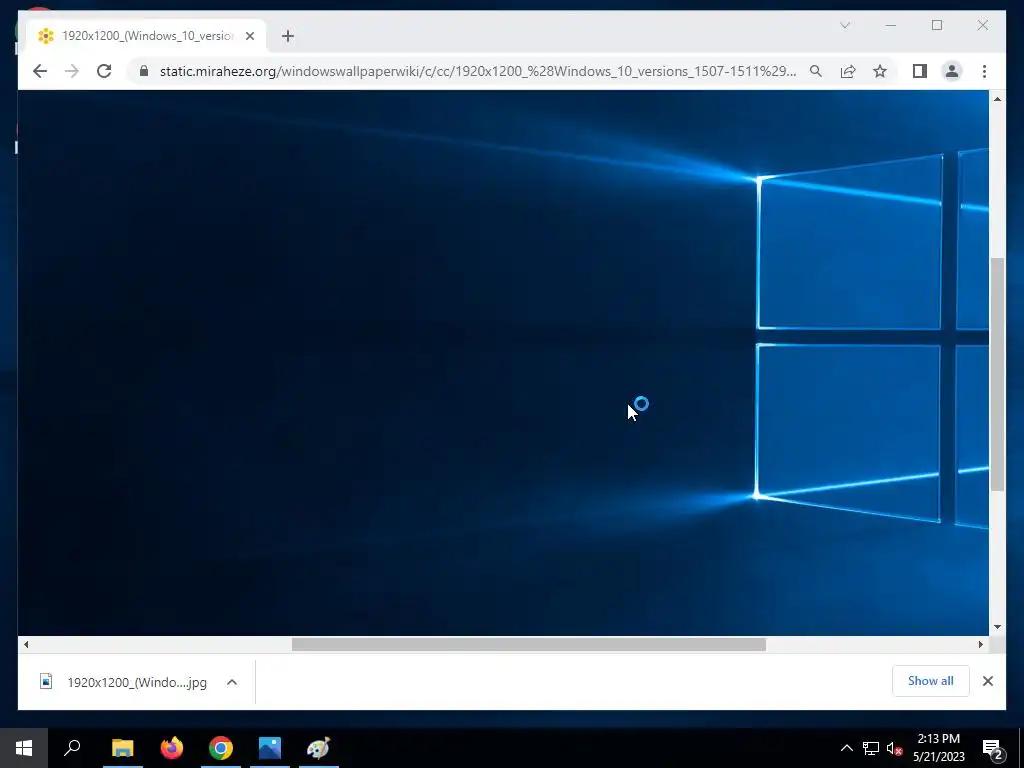Click Show all downloads
The width and height of the screenshot is (1024, 768).
coord(931,681)
